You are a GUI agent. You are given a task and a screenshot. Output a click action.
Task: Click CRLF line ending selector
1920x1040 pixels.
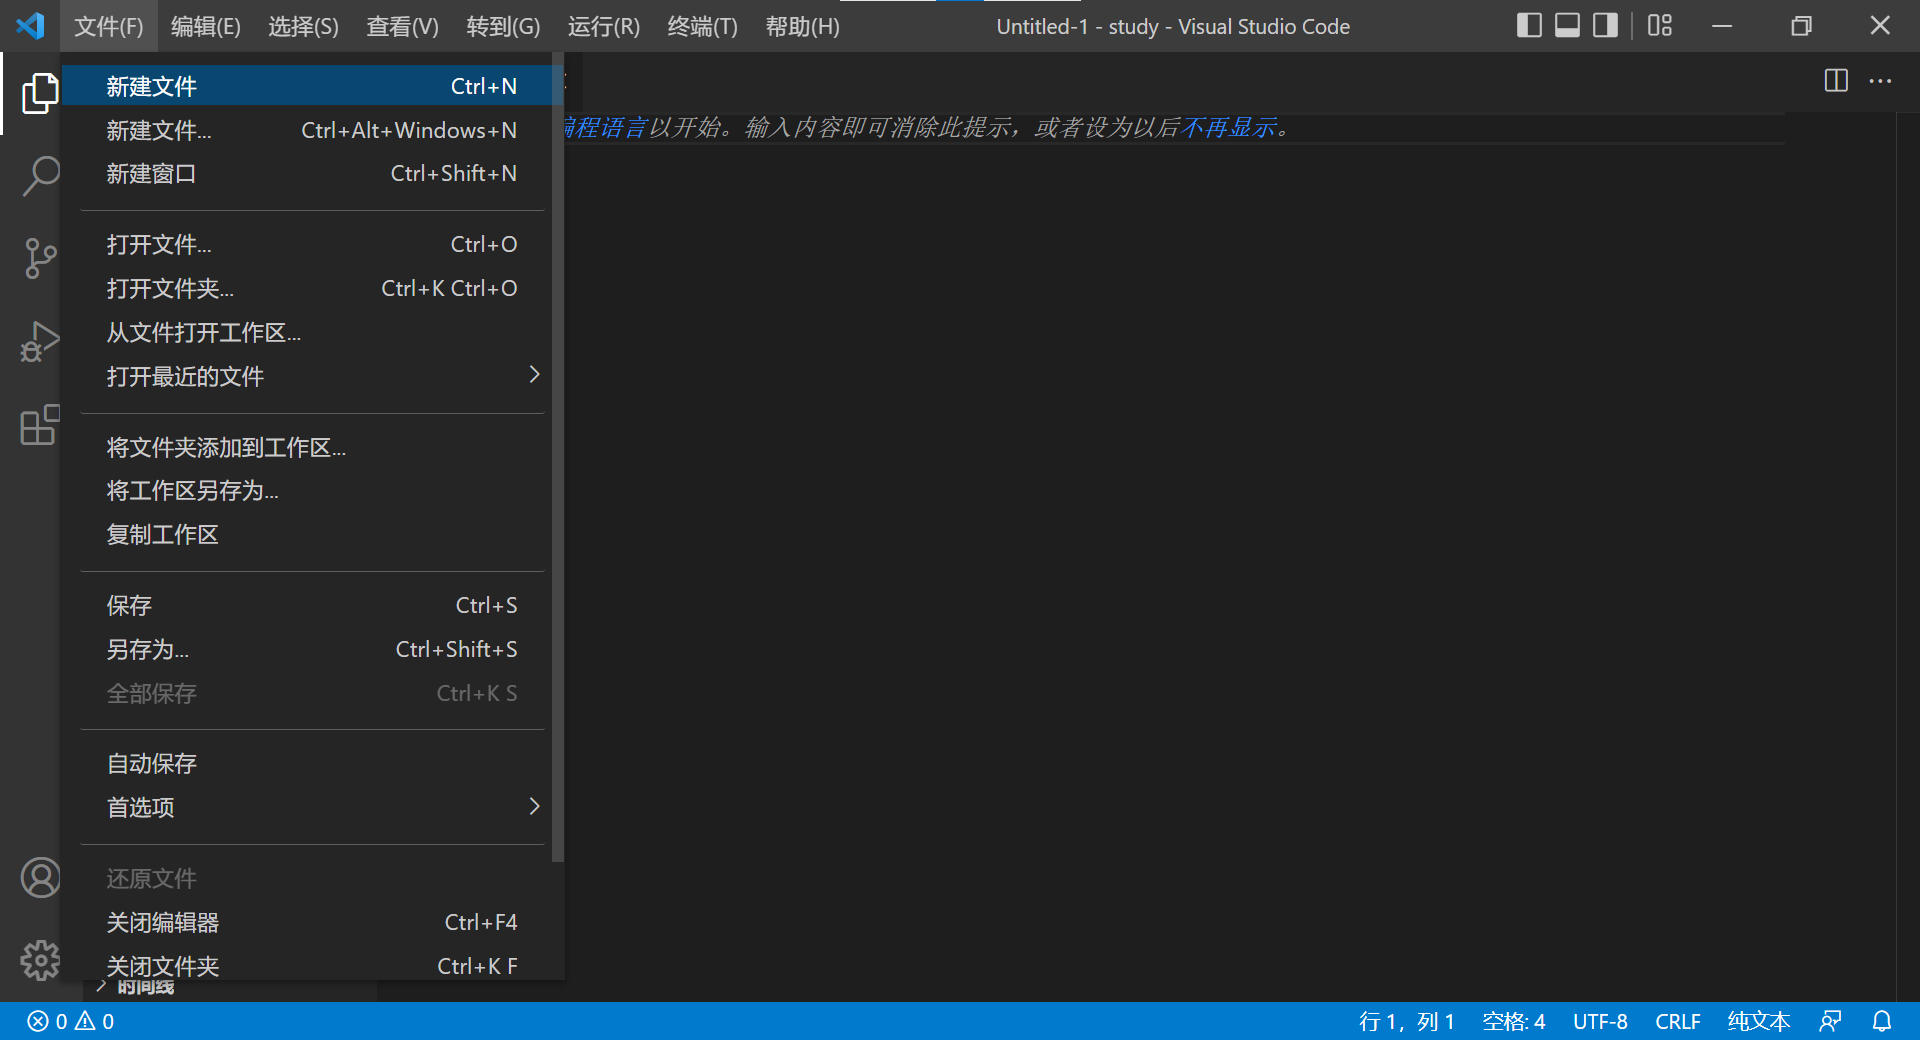coord(1677,1021)
